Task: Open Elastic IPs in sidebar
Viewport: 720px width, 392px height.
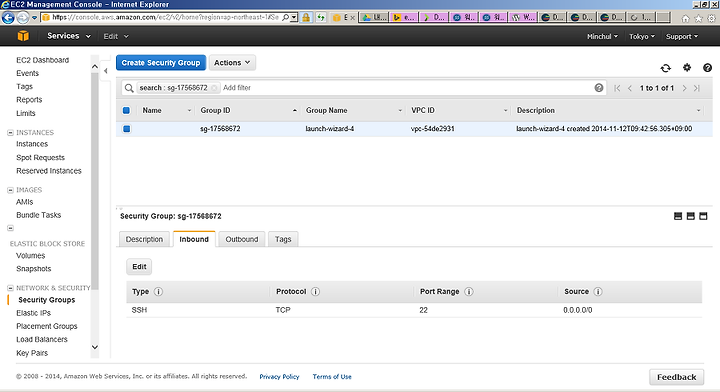Action: (x=34, y=313)
